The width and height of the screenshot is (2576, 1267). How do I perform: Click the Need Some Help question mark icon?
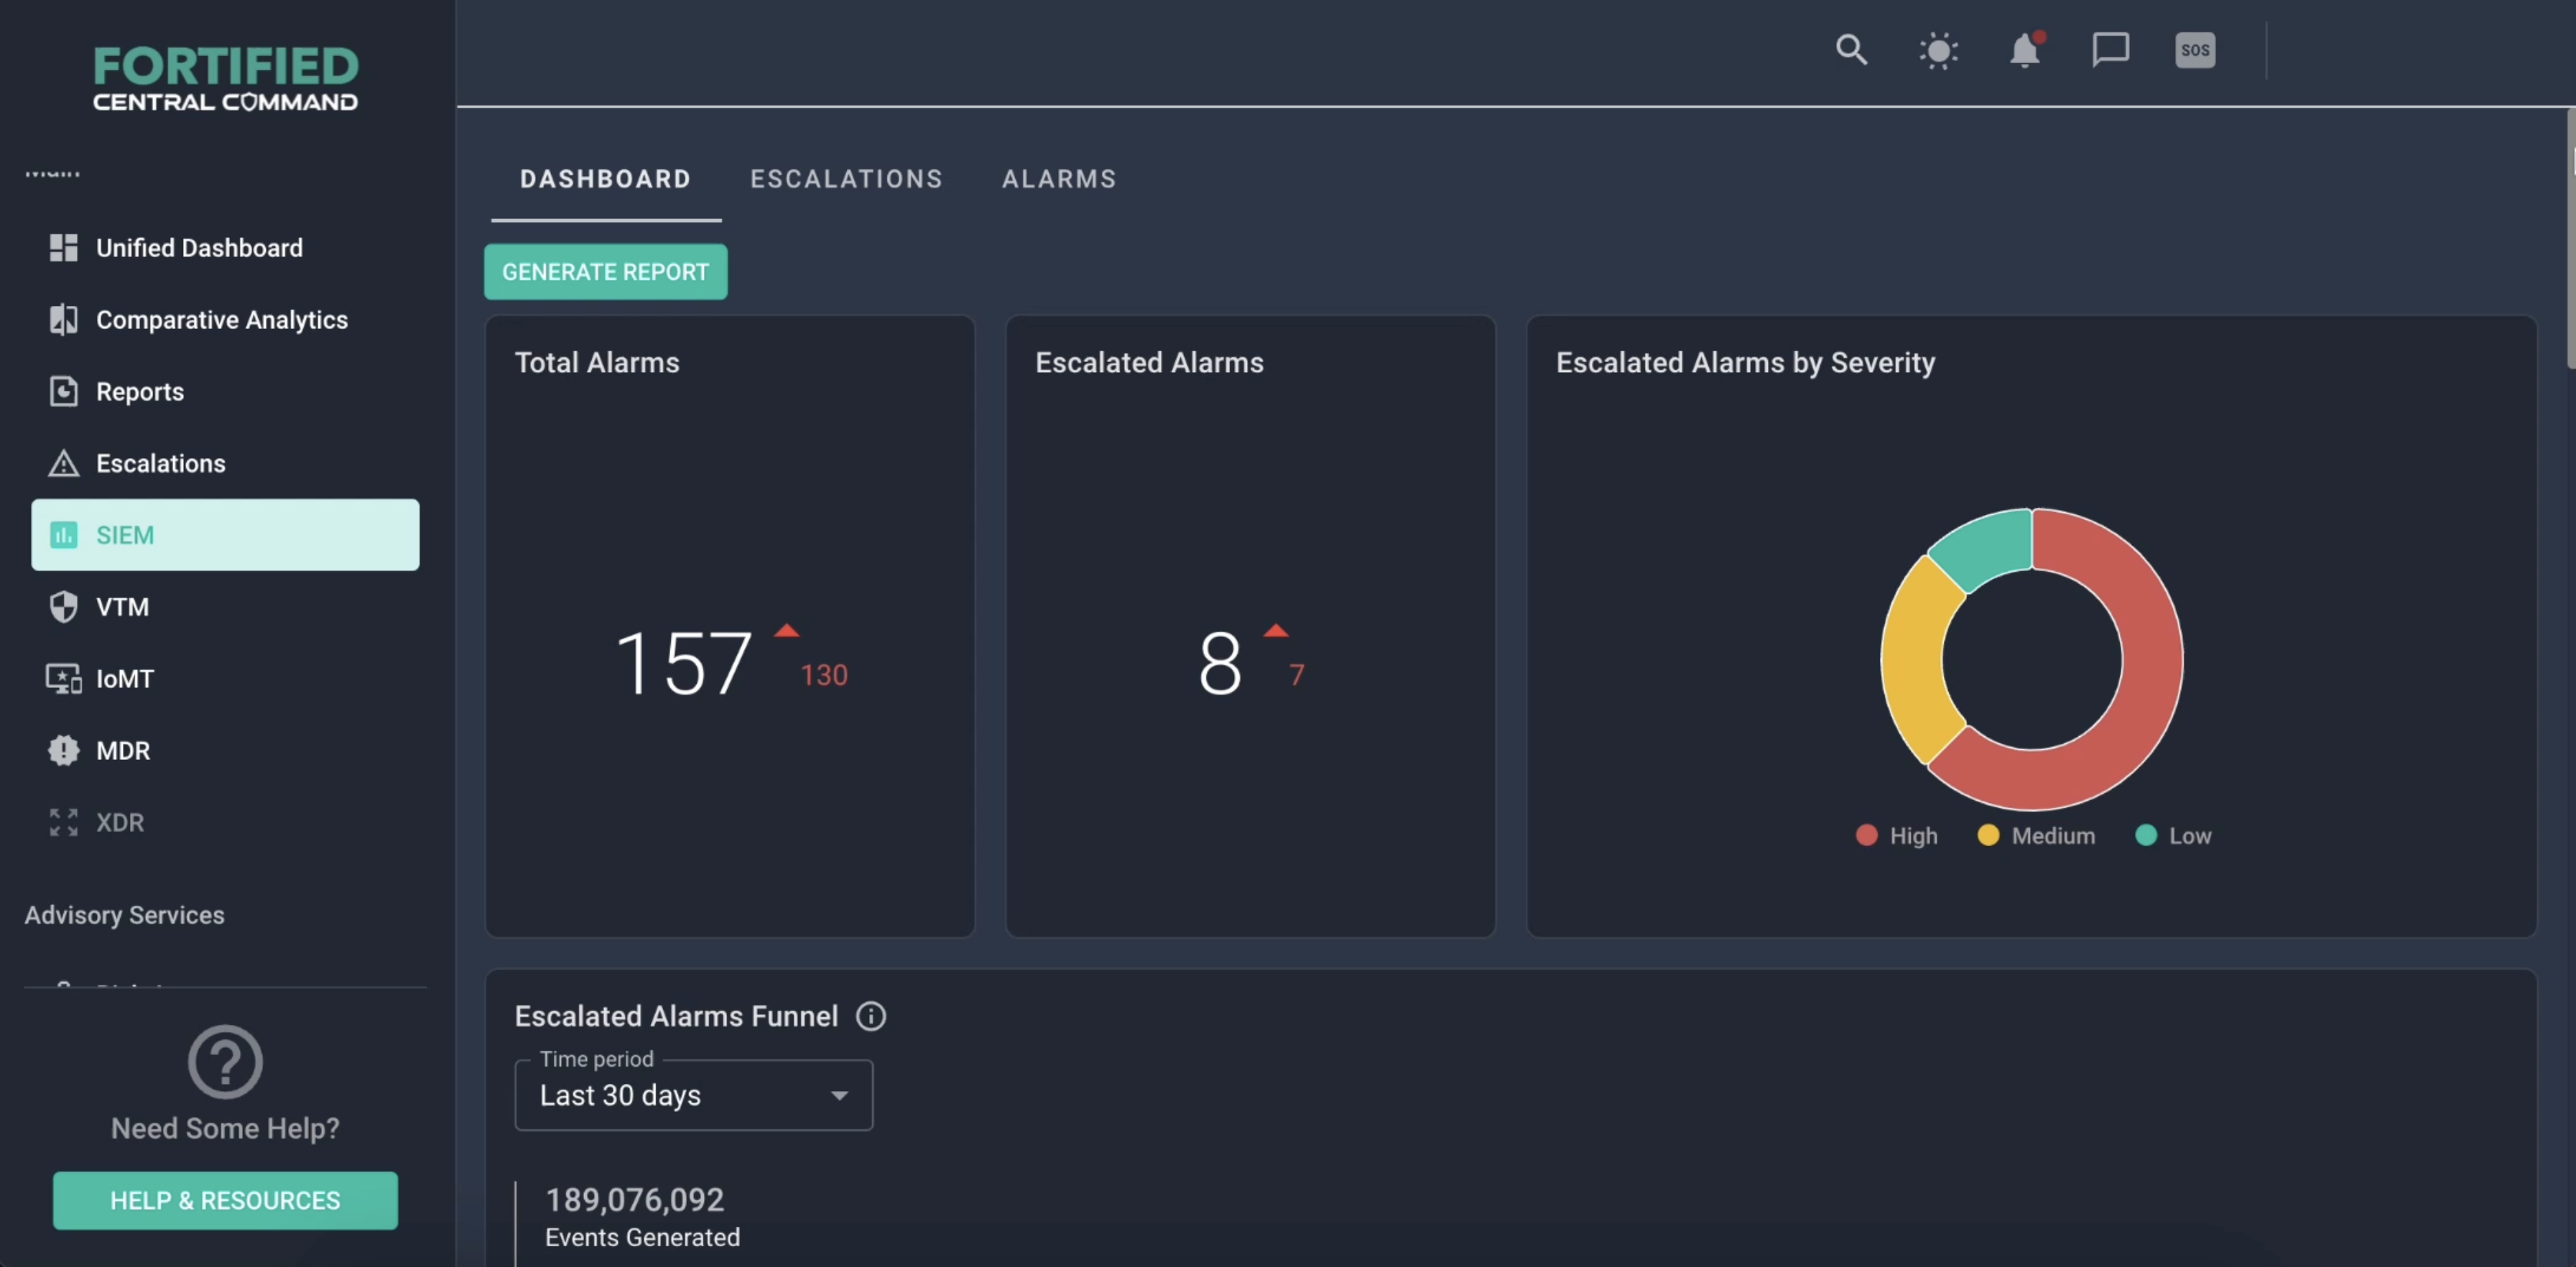point(225,1062)
